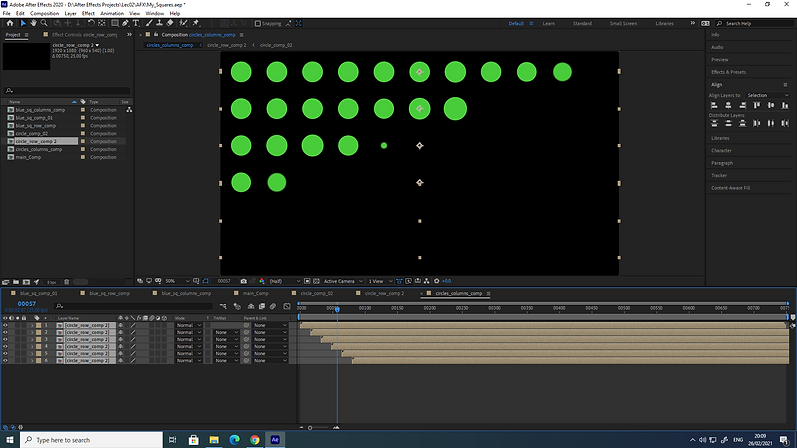Select the Clone Stamp tool
The height and width of the screenshot is (448, 797).
159,23
